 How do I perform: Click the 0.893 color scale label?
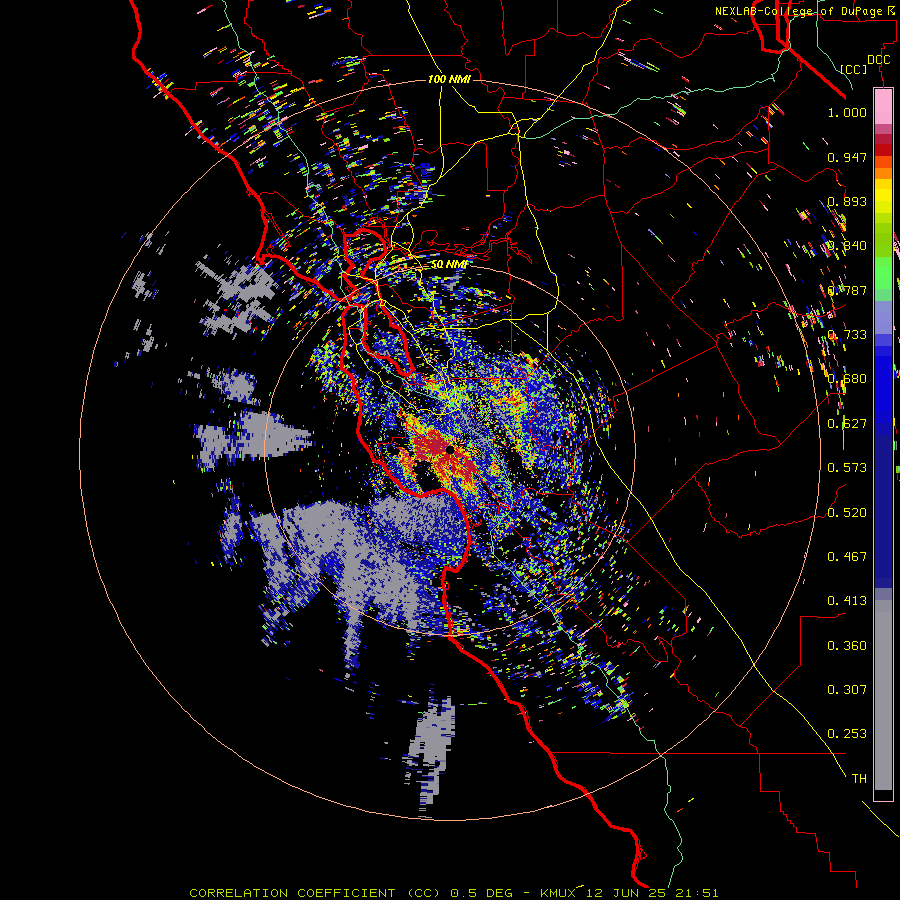pos(847,201)
